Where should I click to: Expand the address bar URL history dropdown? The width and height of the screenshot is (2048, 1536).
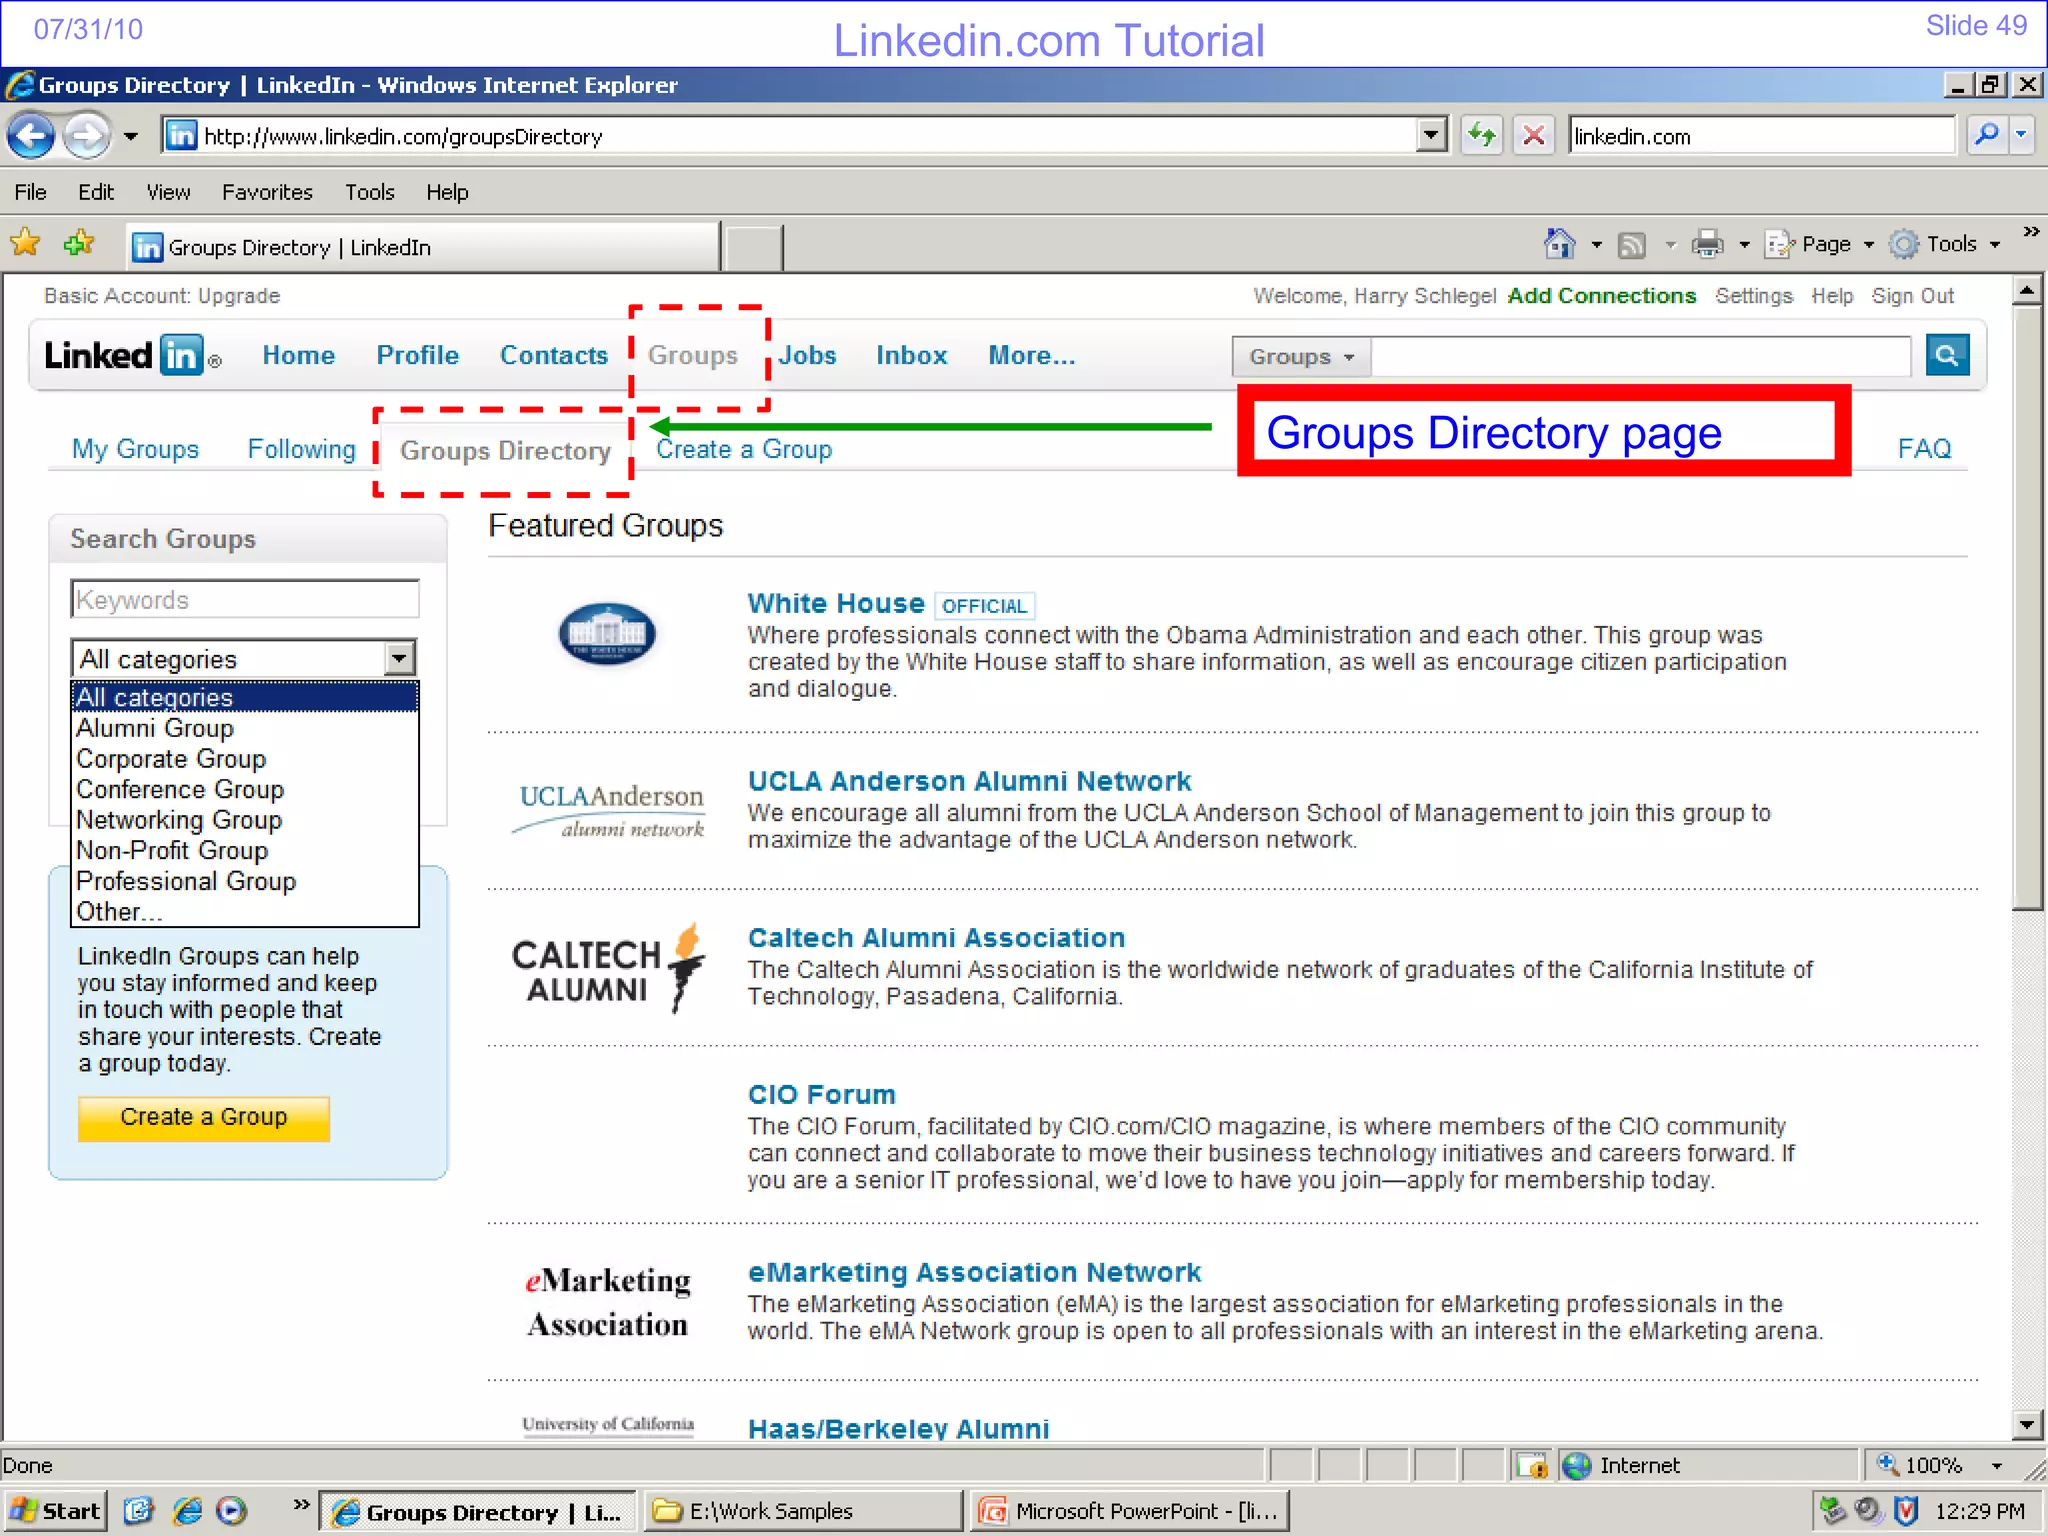(x=1432, y=135)
